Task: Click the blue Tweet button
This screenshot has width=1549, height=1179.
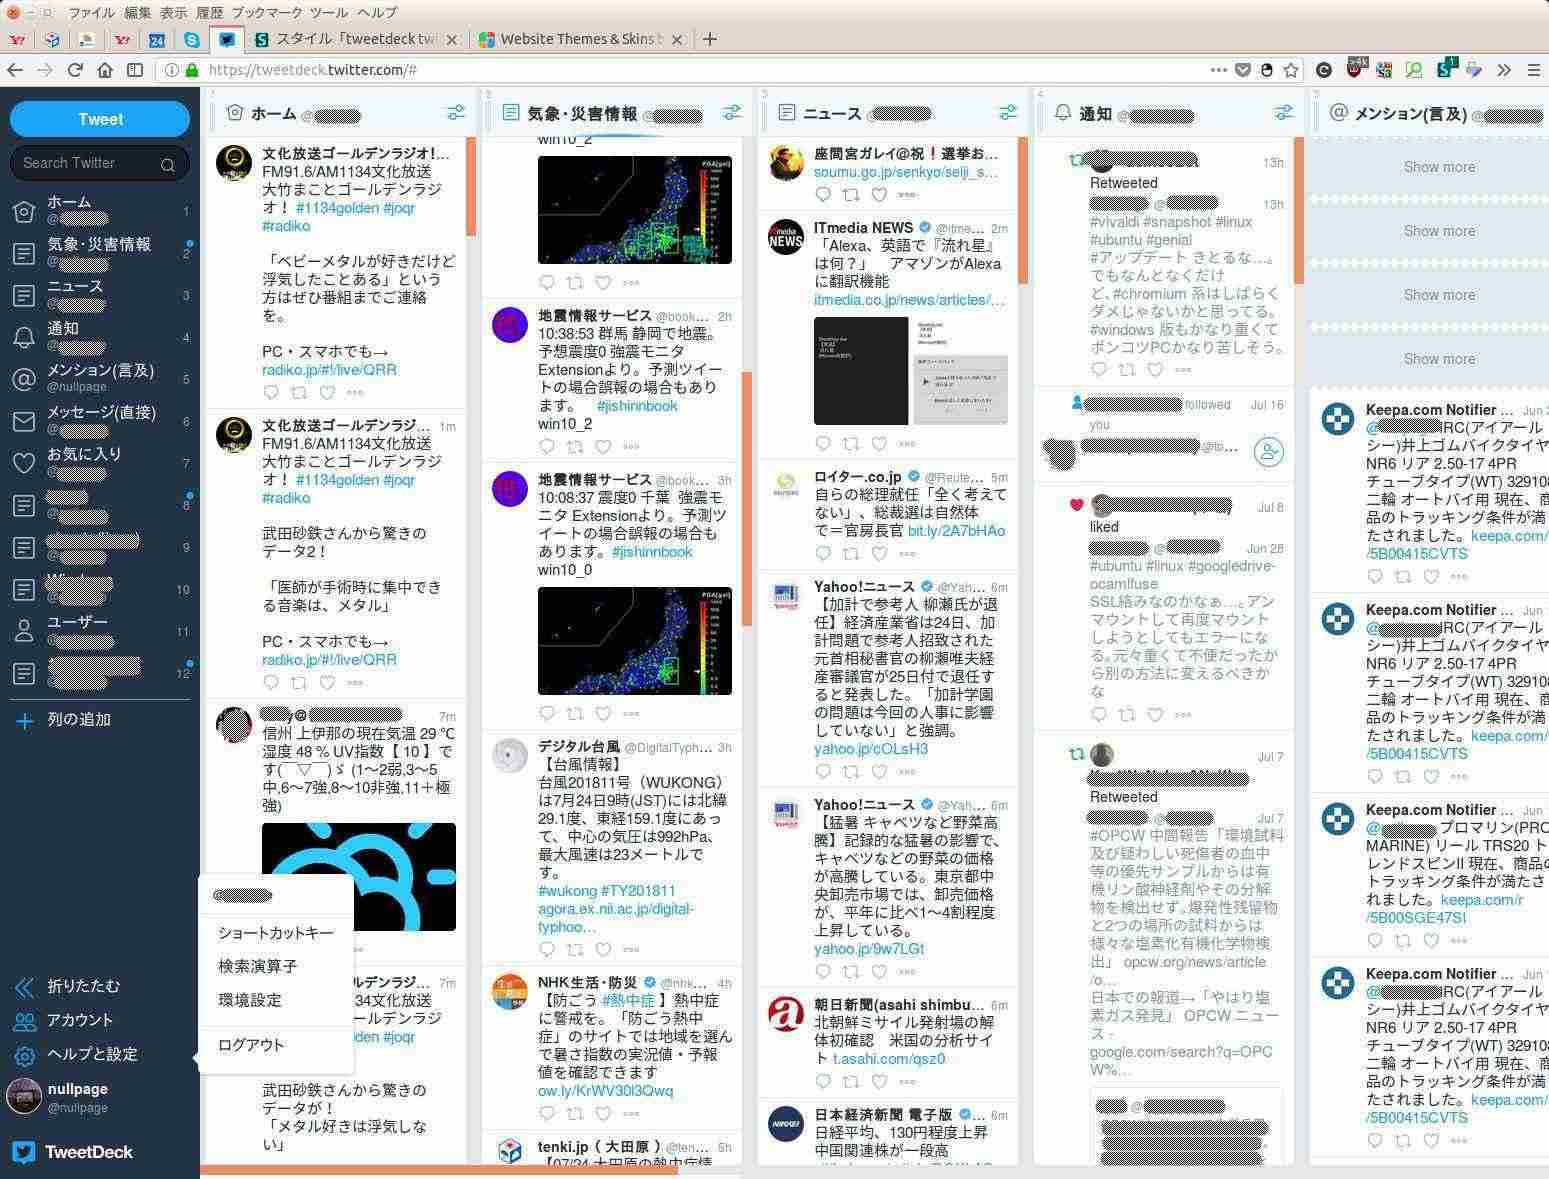Action: [100, 119]
